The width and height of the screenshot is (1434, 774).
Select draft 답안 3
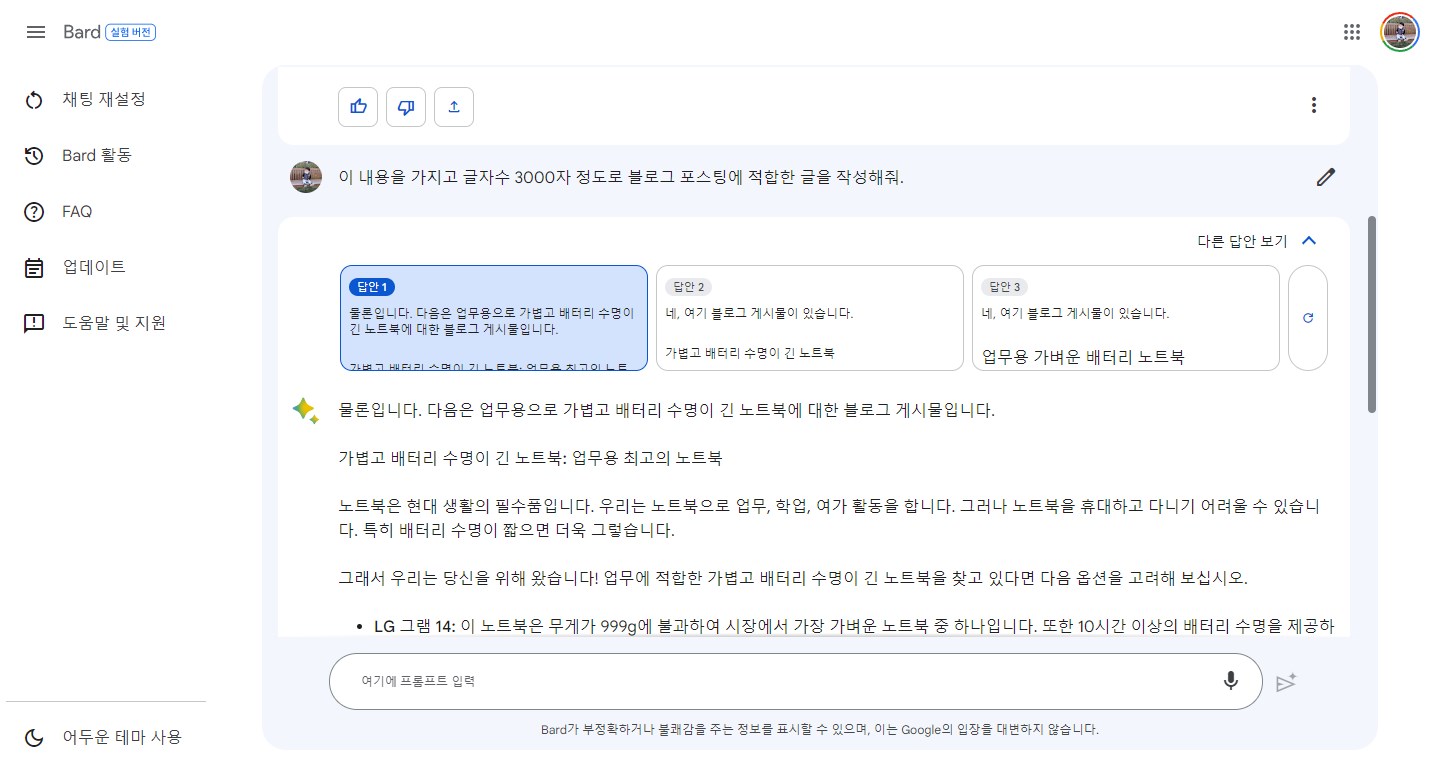tap(1124, 317)
